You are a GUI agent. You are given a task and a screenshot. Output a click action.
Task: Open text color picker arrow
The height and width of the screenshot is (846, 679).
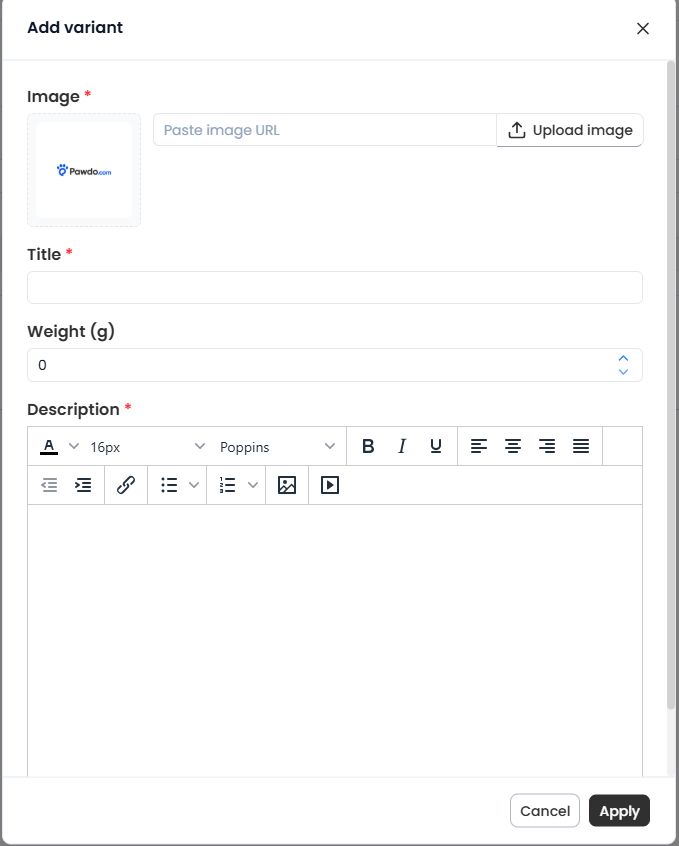pos(74,446)
